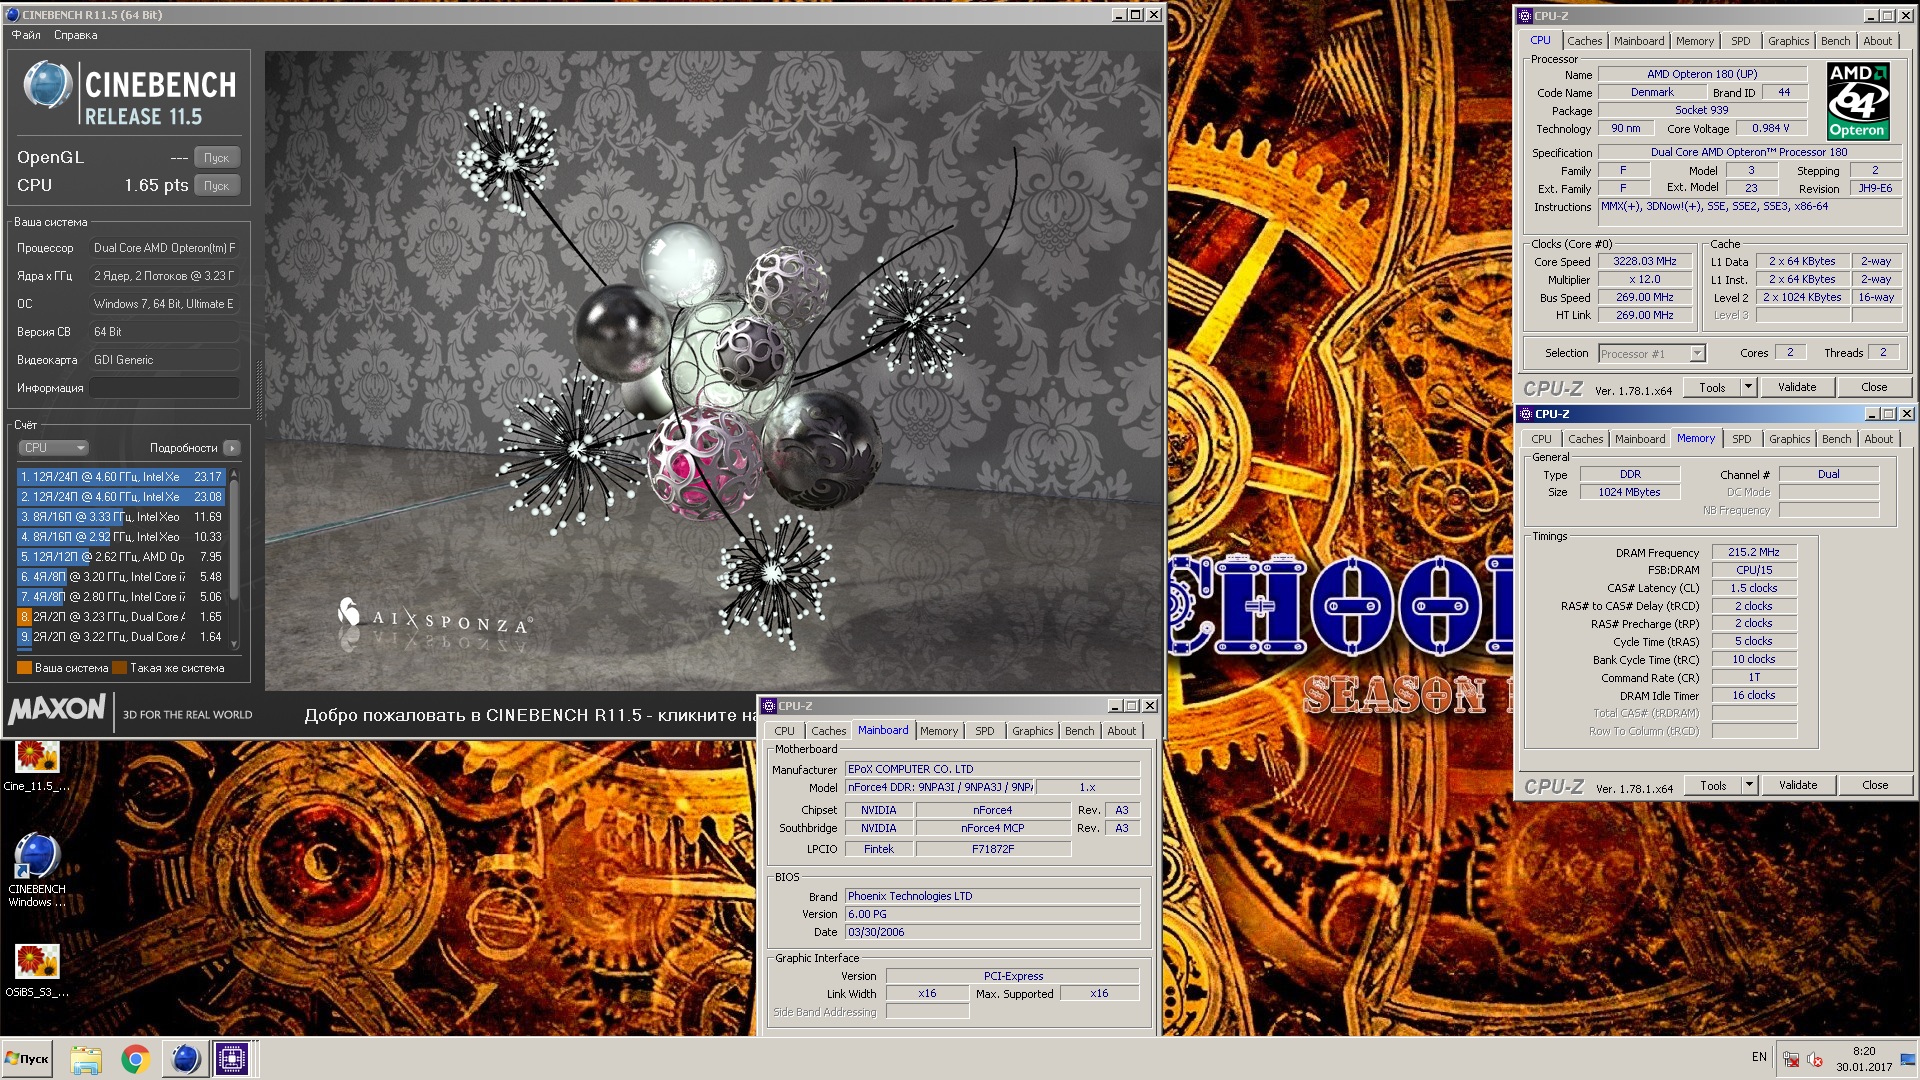This screenshot has height=1080, width=1920.
Task: Click the Подробности details arrow button
Action: [x=232, y=448]
